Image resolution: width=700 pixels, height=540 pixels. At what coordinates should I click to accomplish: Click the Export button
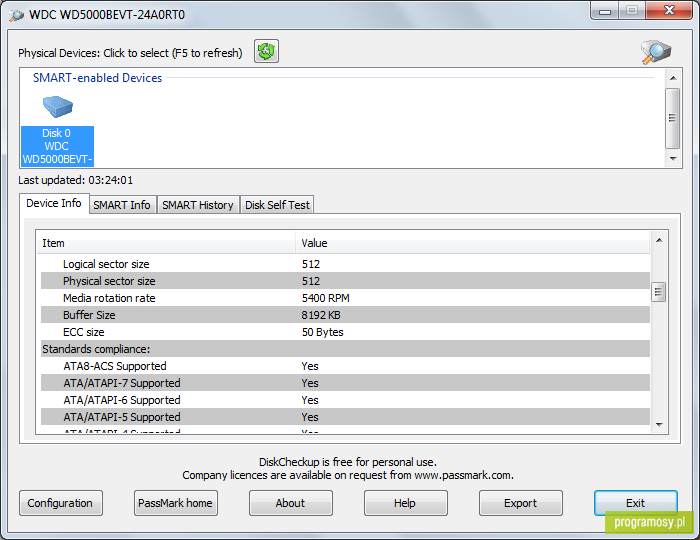pos(521,503)
